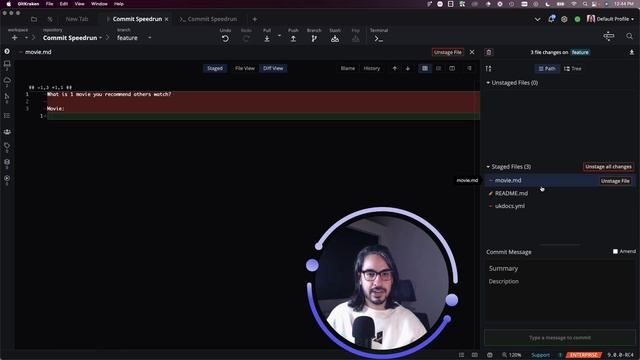Select ukdocs.yml in staged files
This screenshot has width=640, height=360.
tap(559, 206)
